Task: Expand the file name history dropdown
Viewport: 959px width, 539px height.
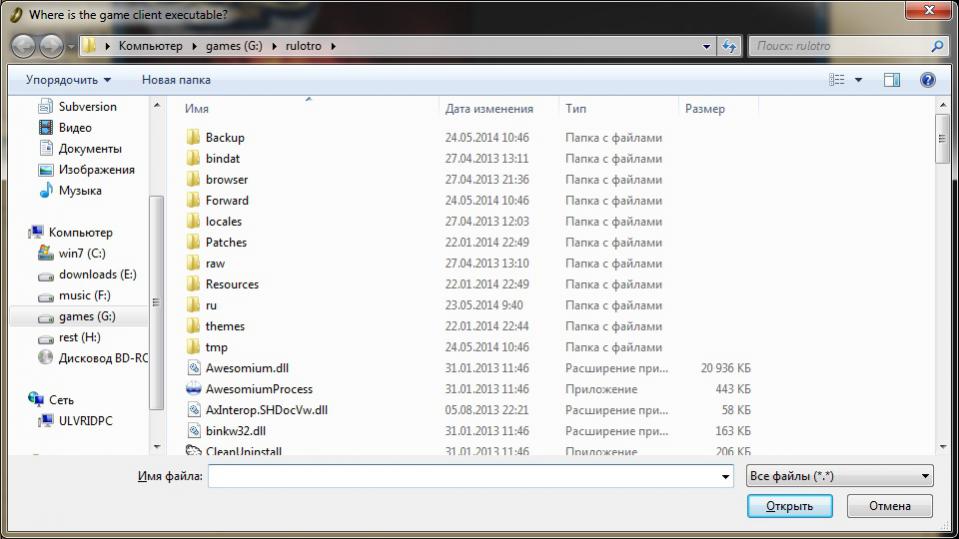Action: pos(726,477)
